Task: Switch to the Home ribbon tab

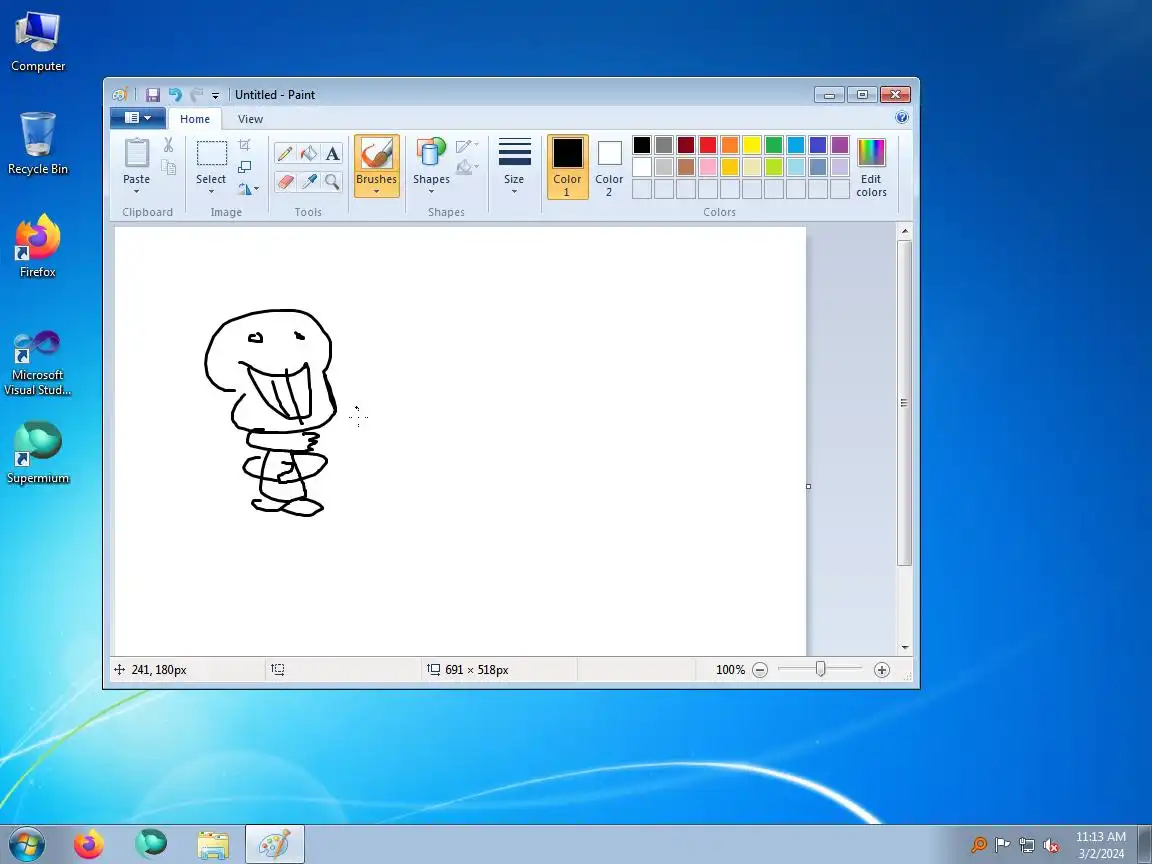Action: 195,119
